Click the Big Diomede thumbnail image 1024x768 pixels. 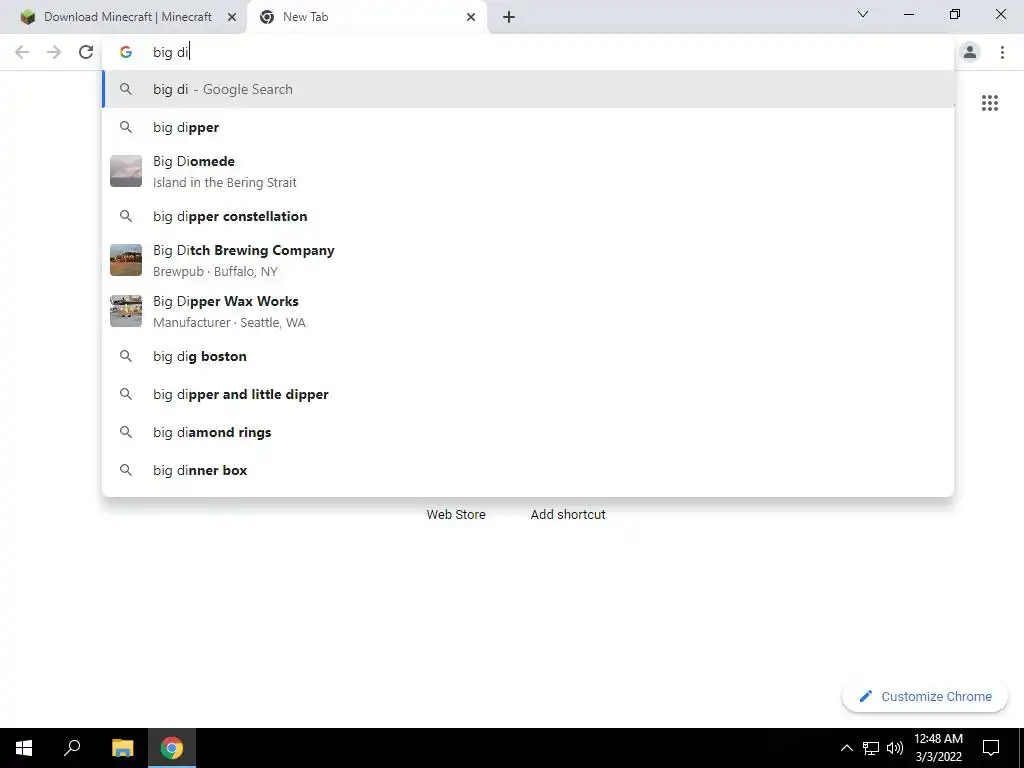(x=126, y=171)
